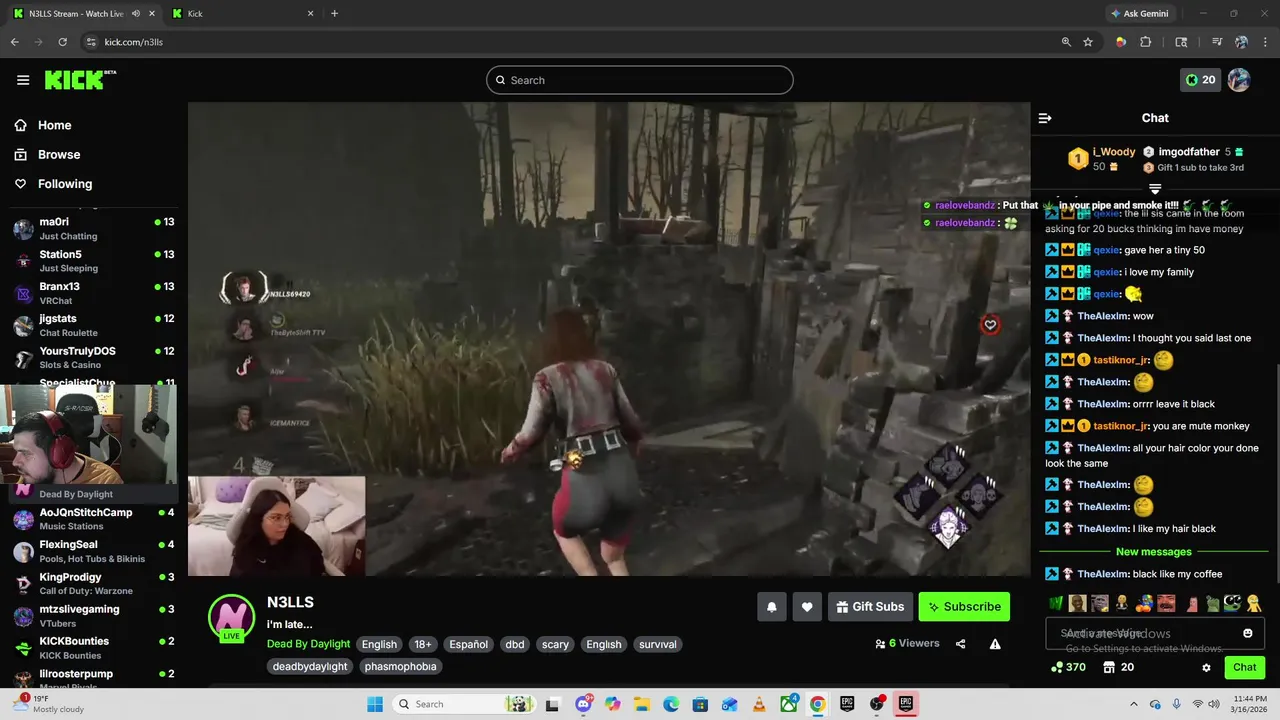Select the 18+ tag
Screen dimensions: 1280x720
click(423, 644)
